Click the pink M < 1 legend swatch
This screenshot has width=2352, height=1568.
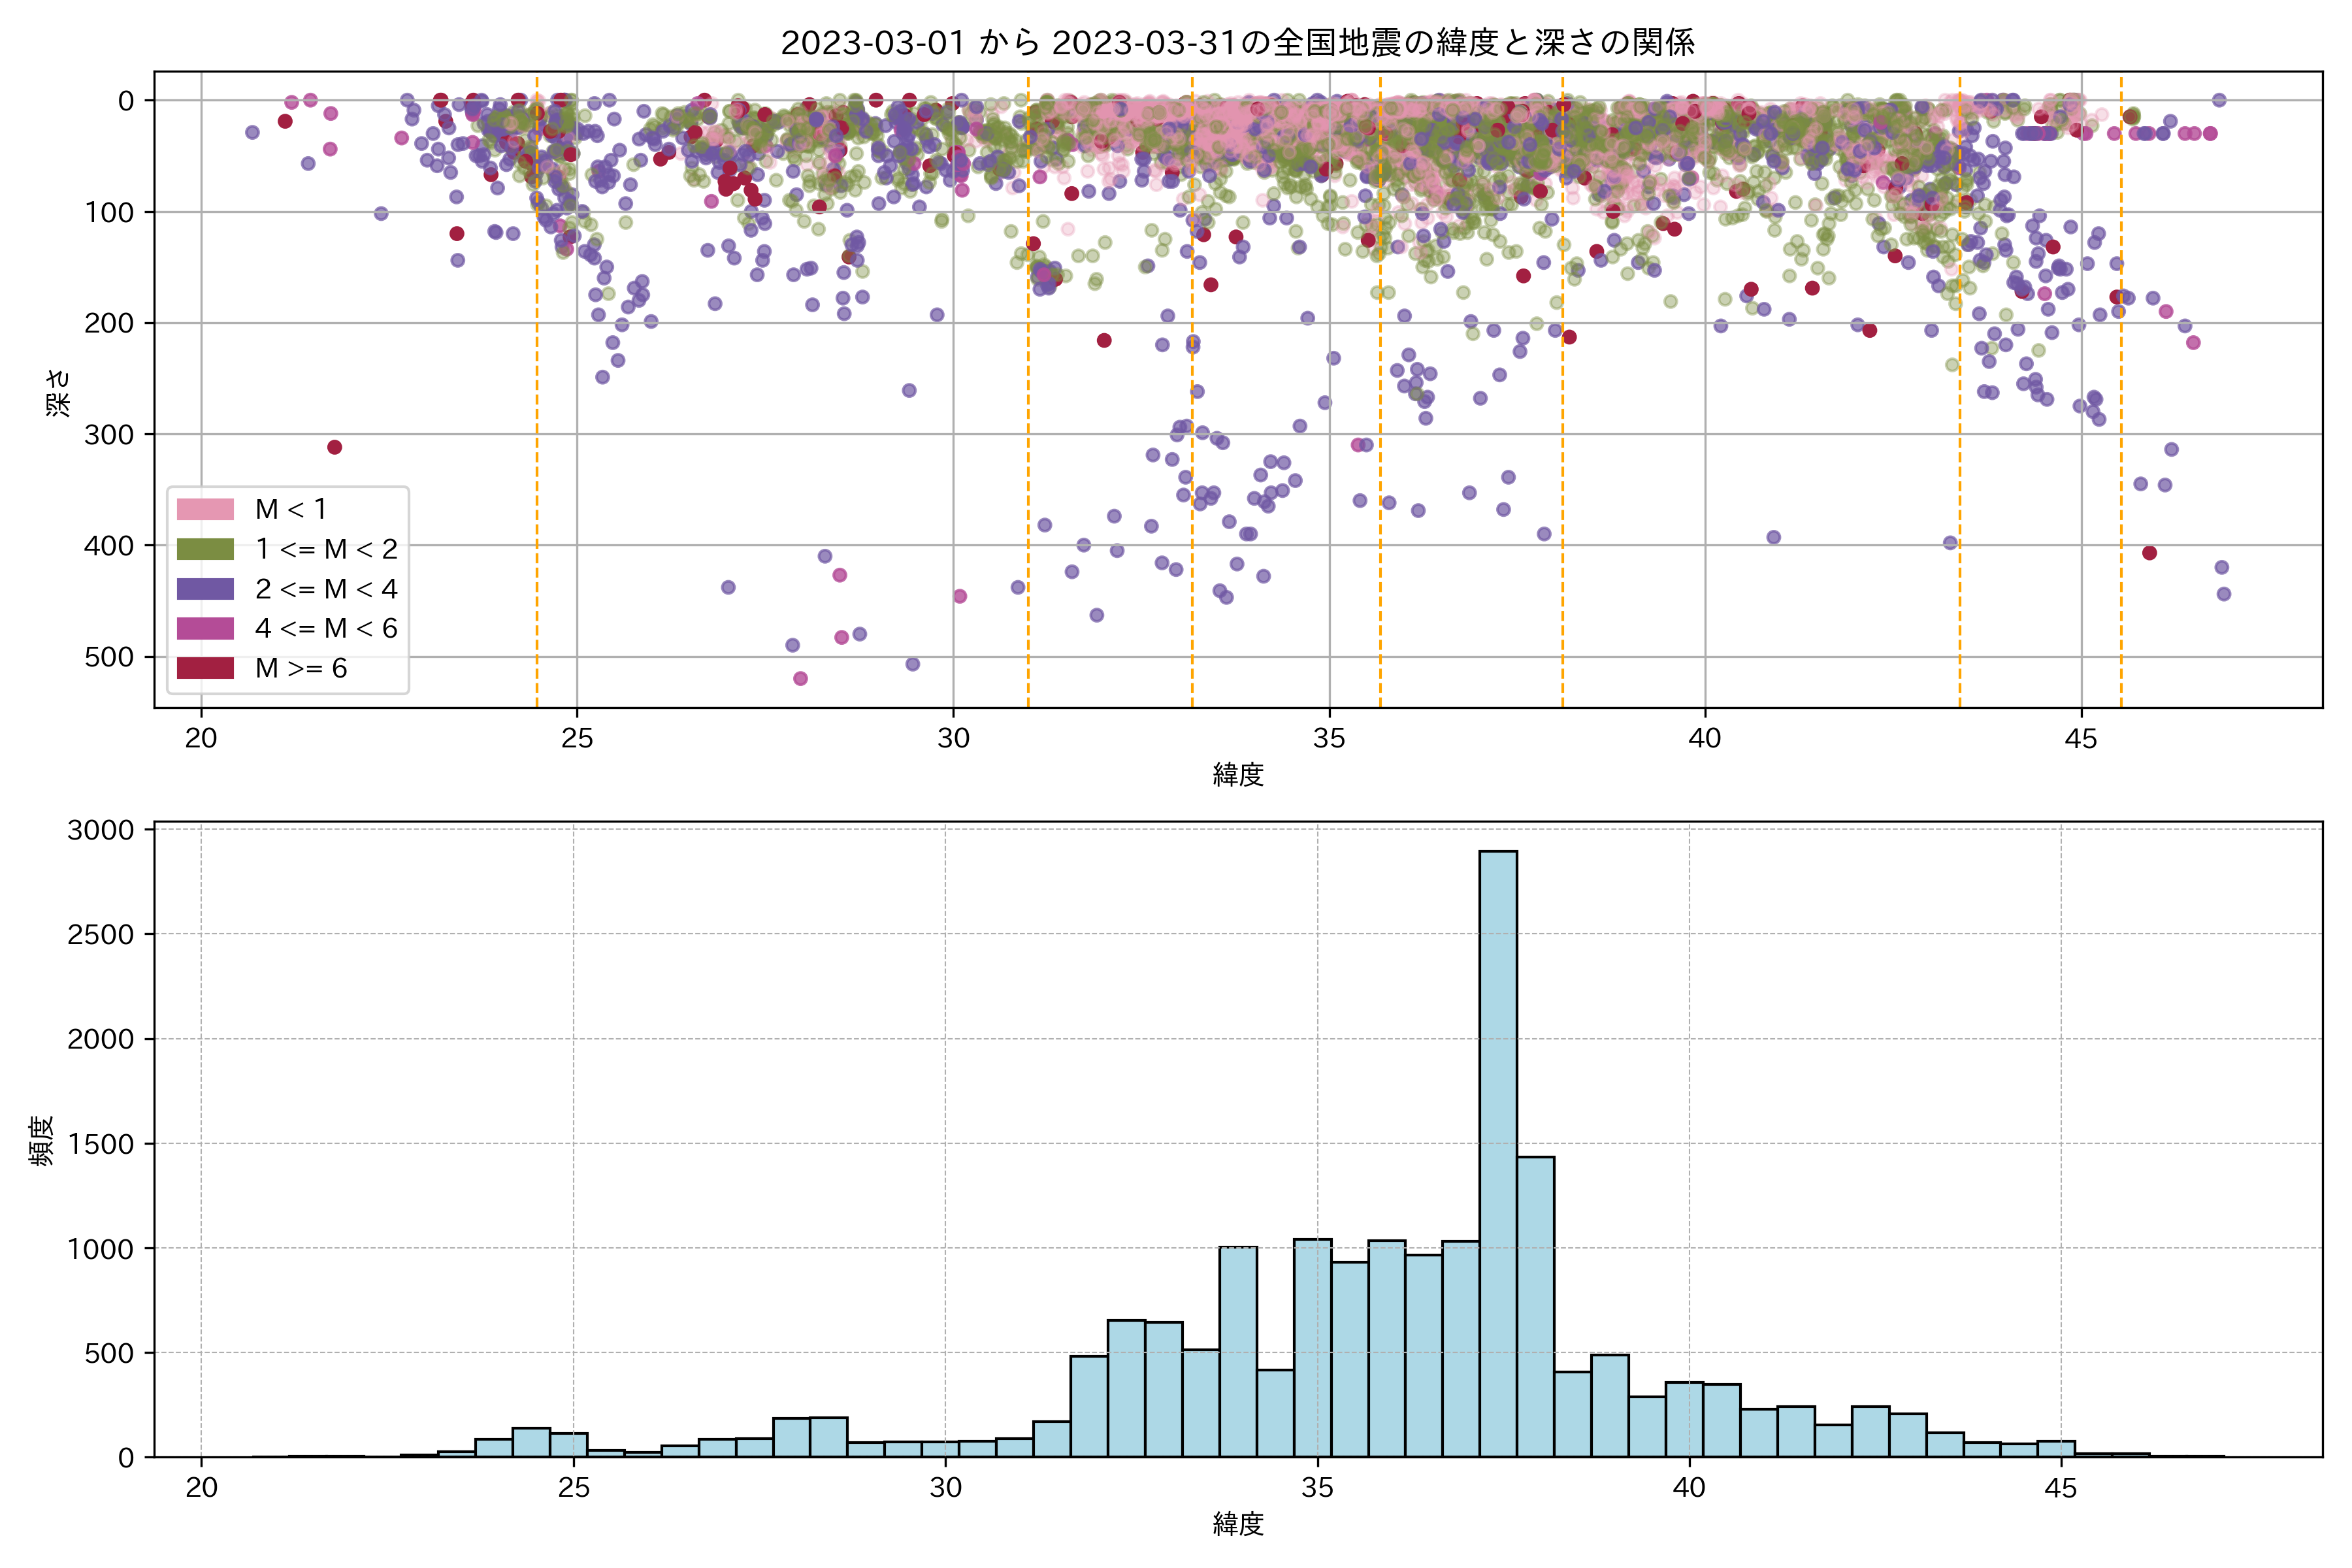pyautogui.click(x=205, y=509)
